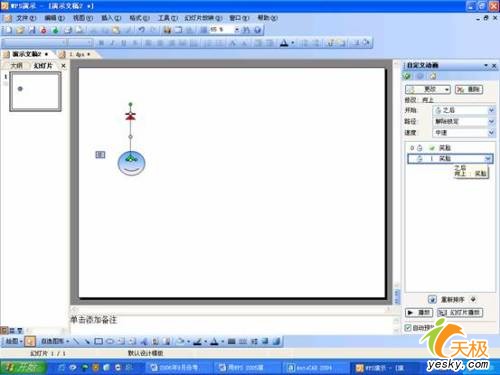Click the Open file folder icon
The image size is (500, 375).
(20, 30)
